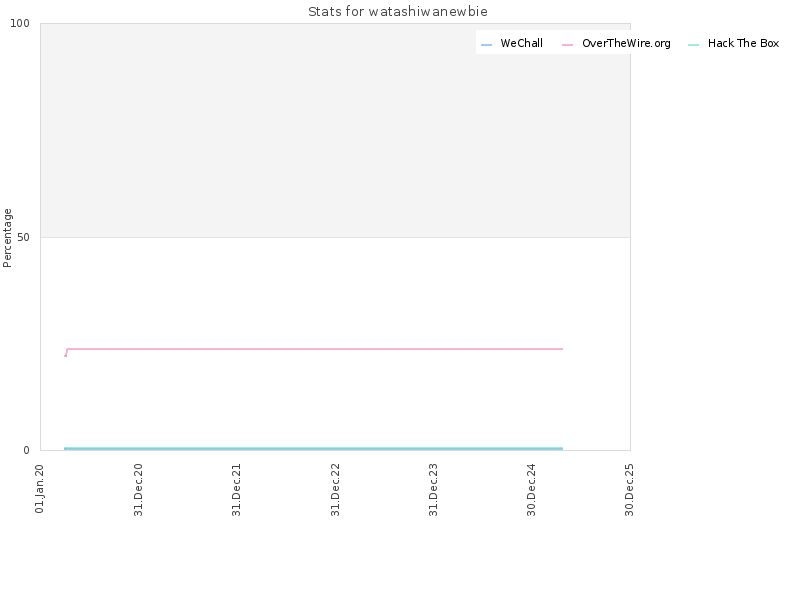
Task: Click the WeChall blue legend swatch
Action: [x=486, y=45]
